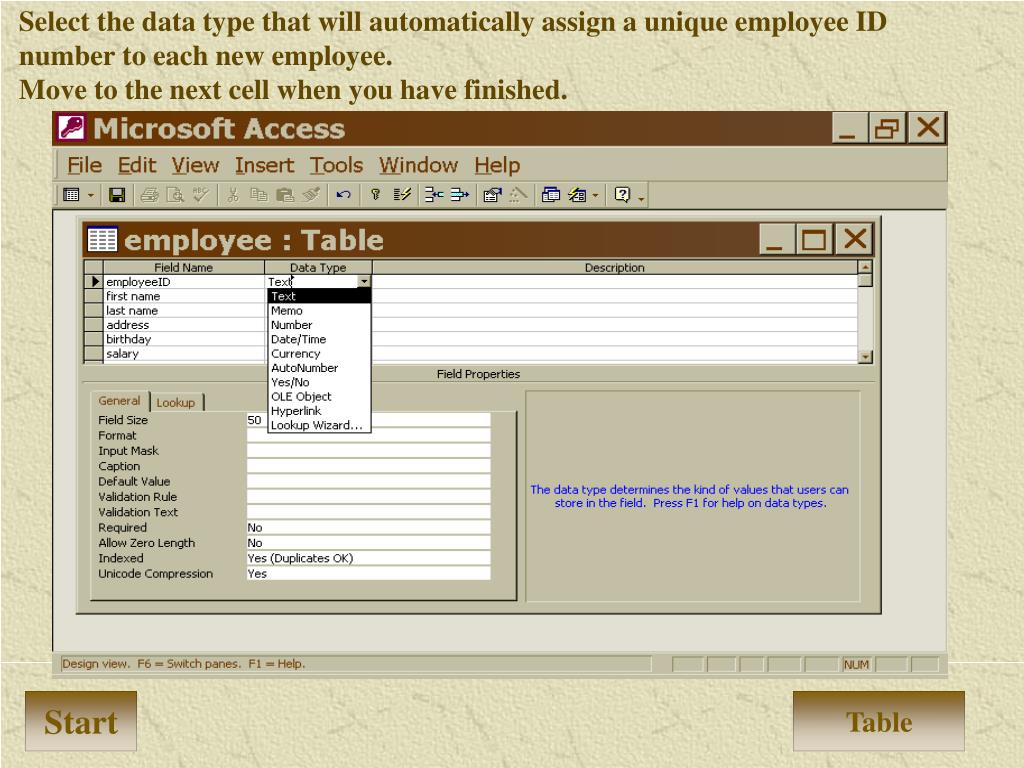1024x768 pixels.
Task: Click the Save floppy disk icon
Action: 117,195
